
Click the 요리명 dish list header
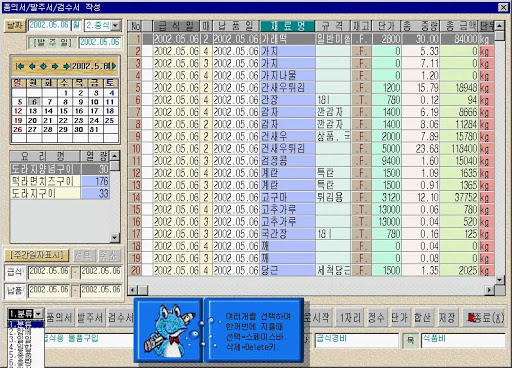point(45,156)
